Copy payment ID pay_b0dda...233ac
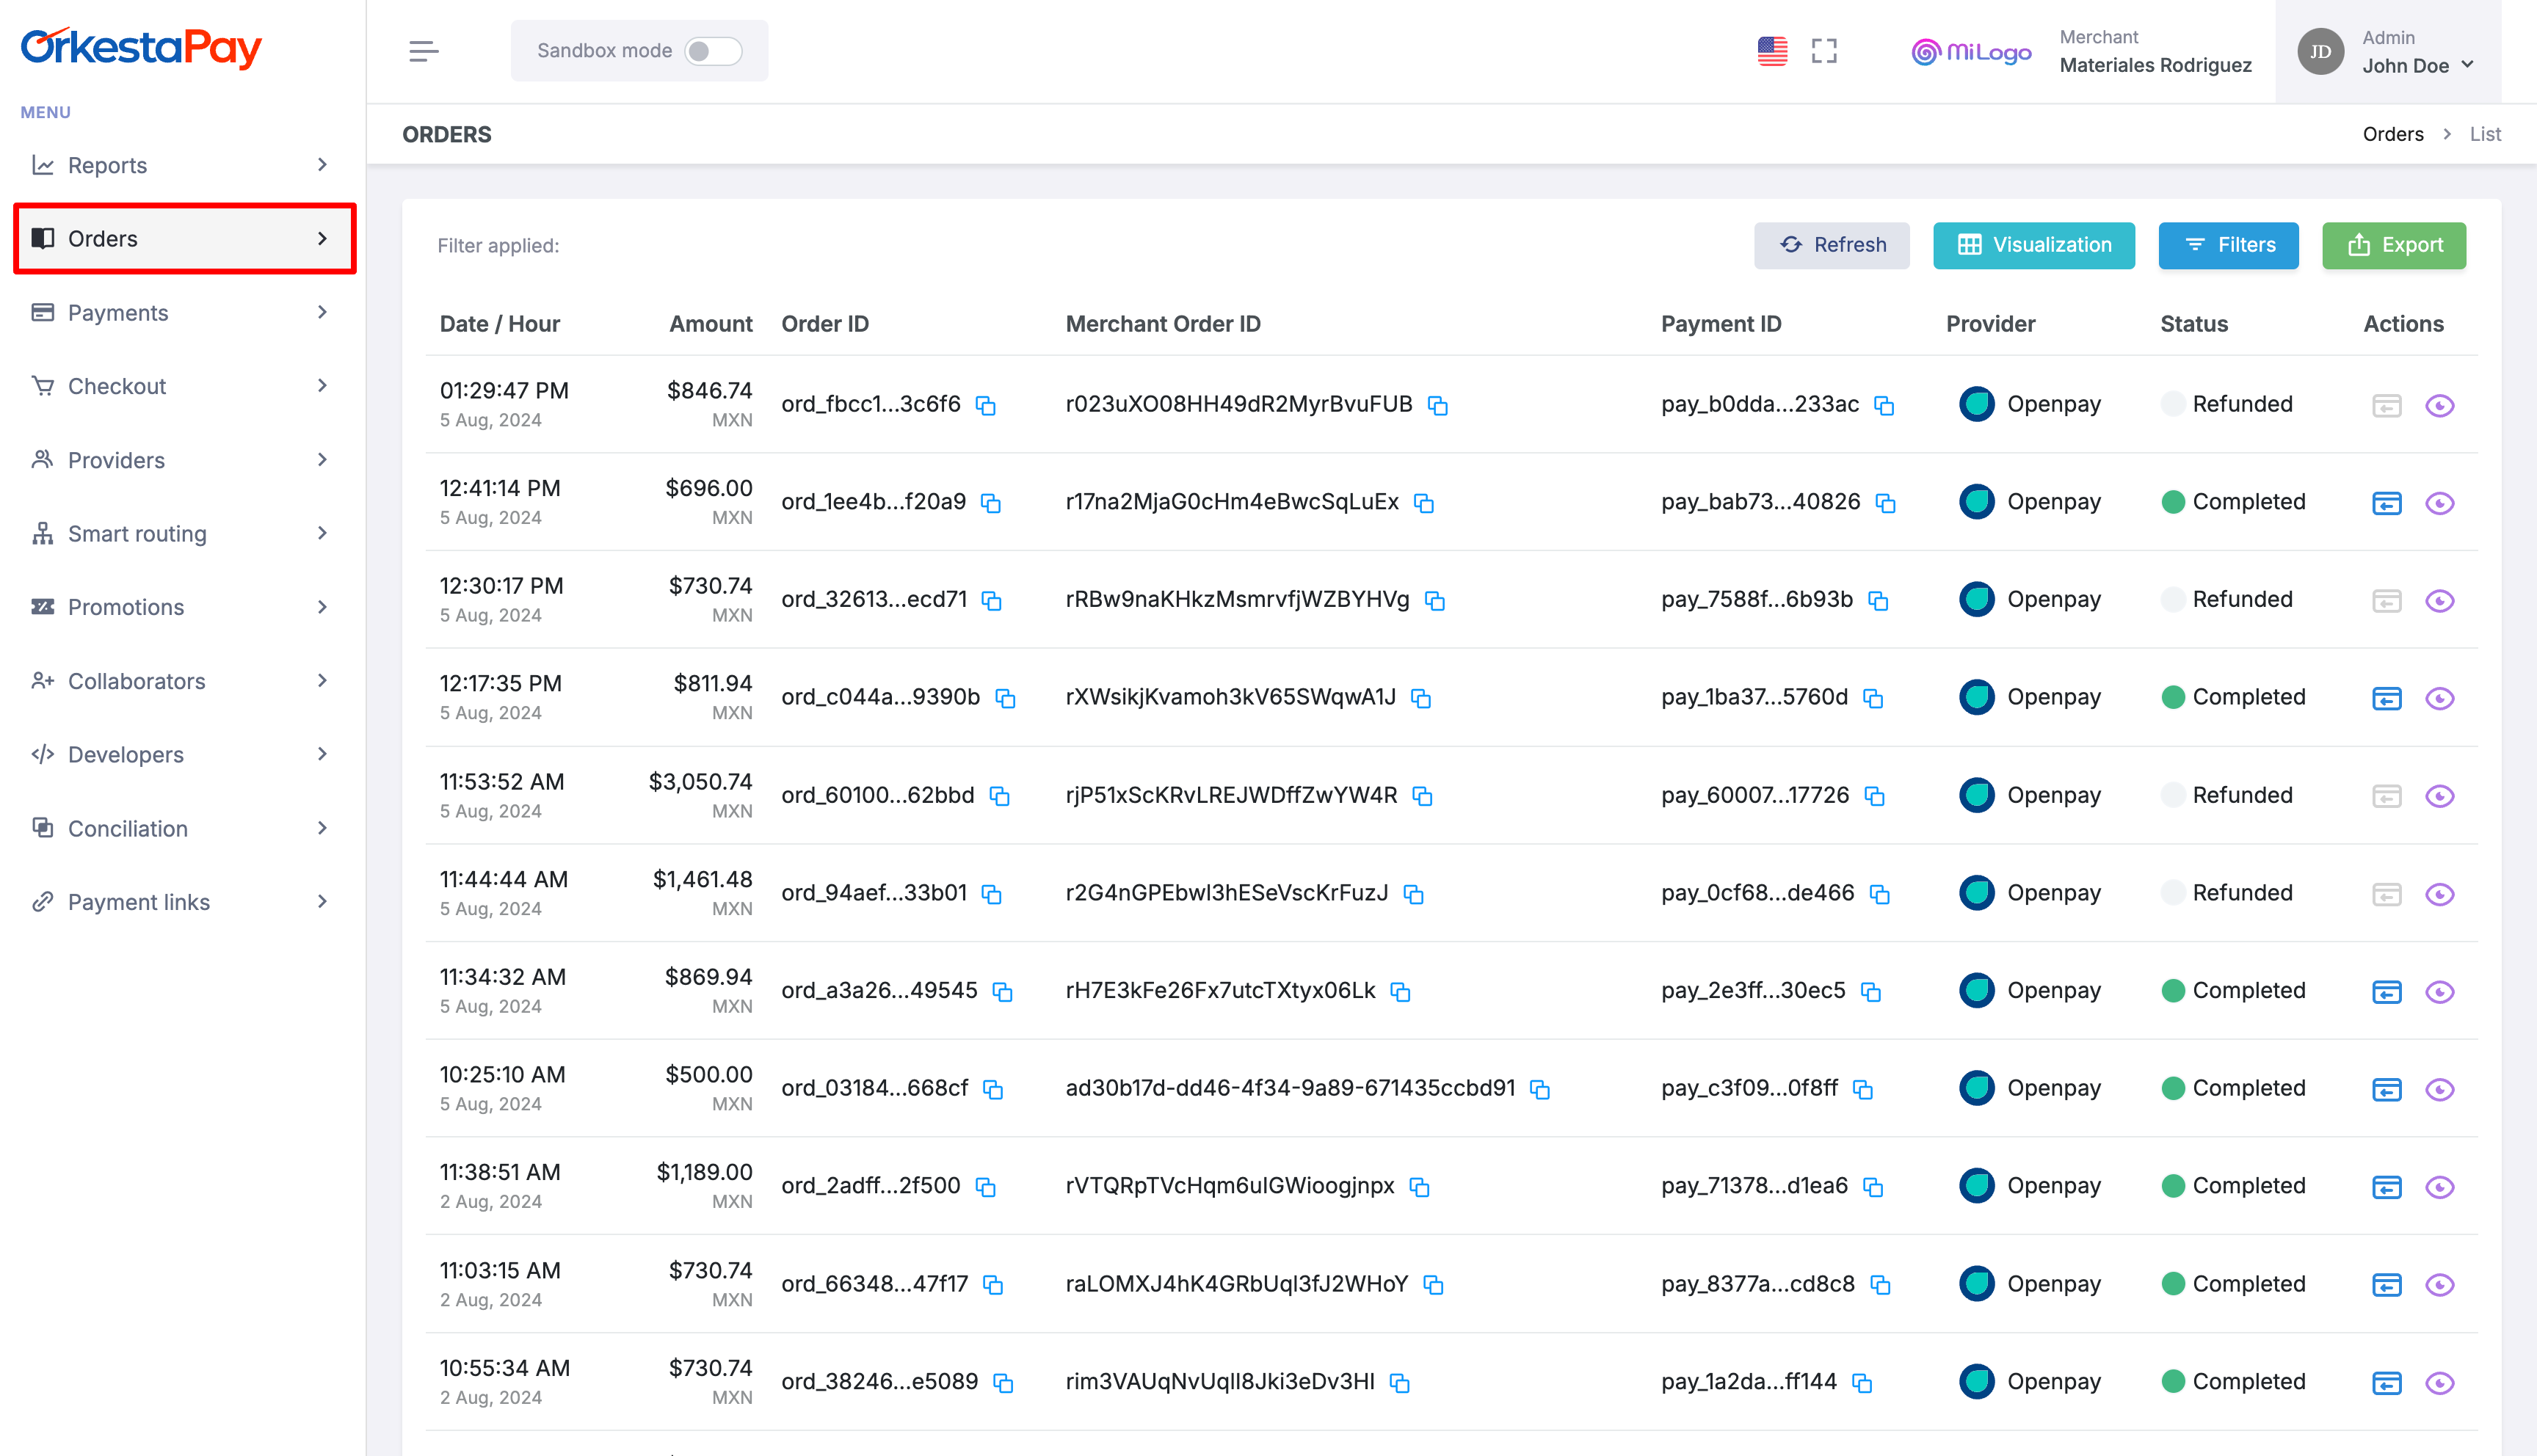This screenshot has height=1456, width=2537. click(x=1884, y=405)
